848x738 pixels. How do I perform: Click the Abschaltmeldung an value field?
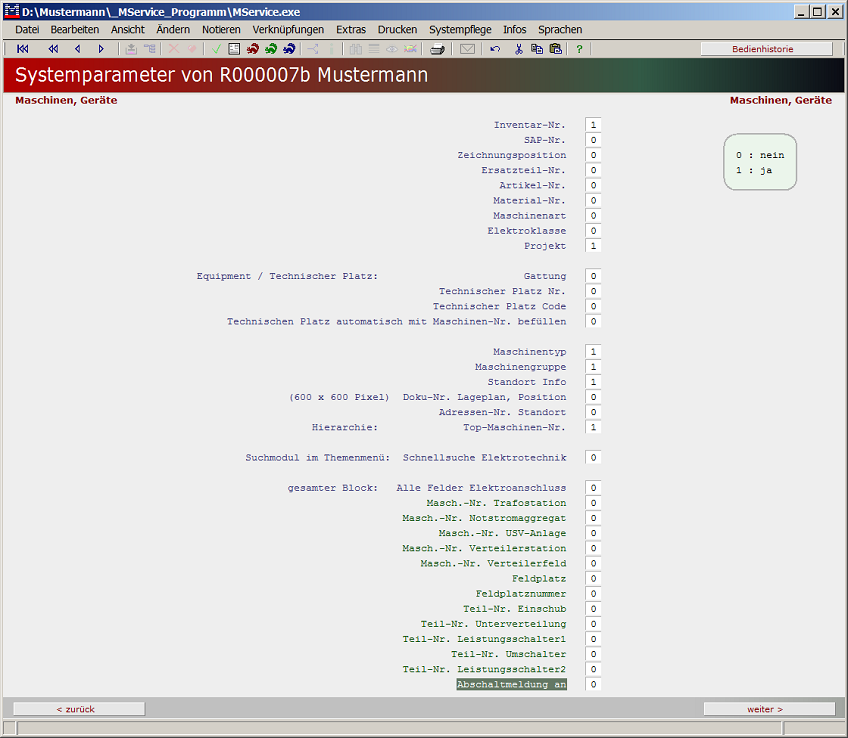(593, 685)
